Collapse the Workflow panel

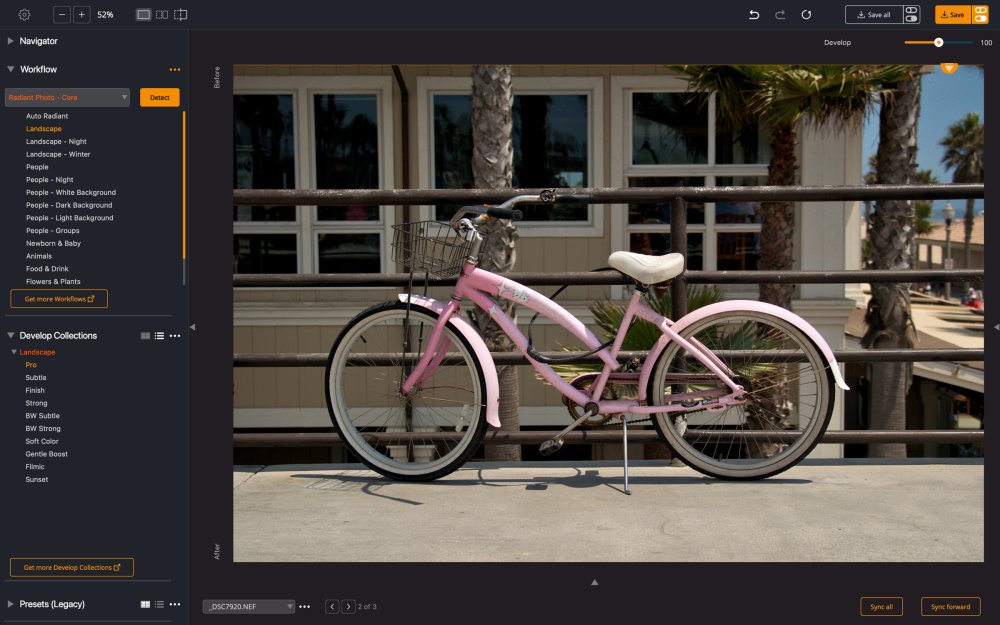tap(10, 69)
